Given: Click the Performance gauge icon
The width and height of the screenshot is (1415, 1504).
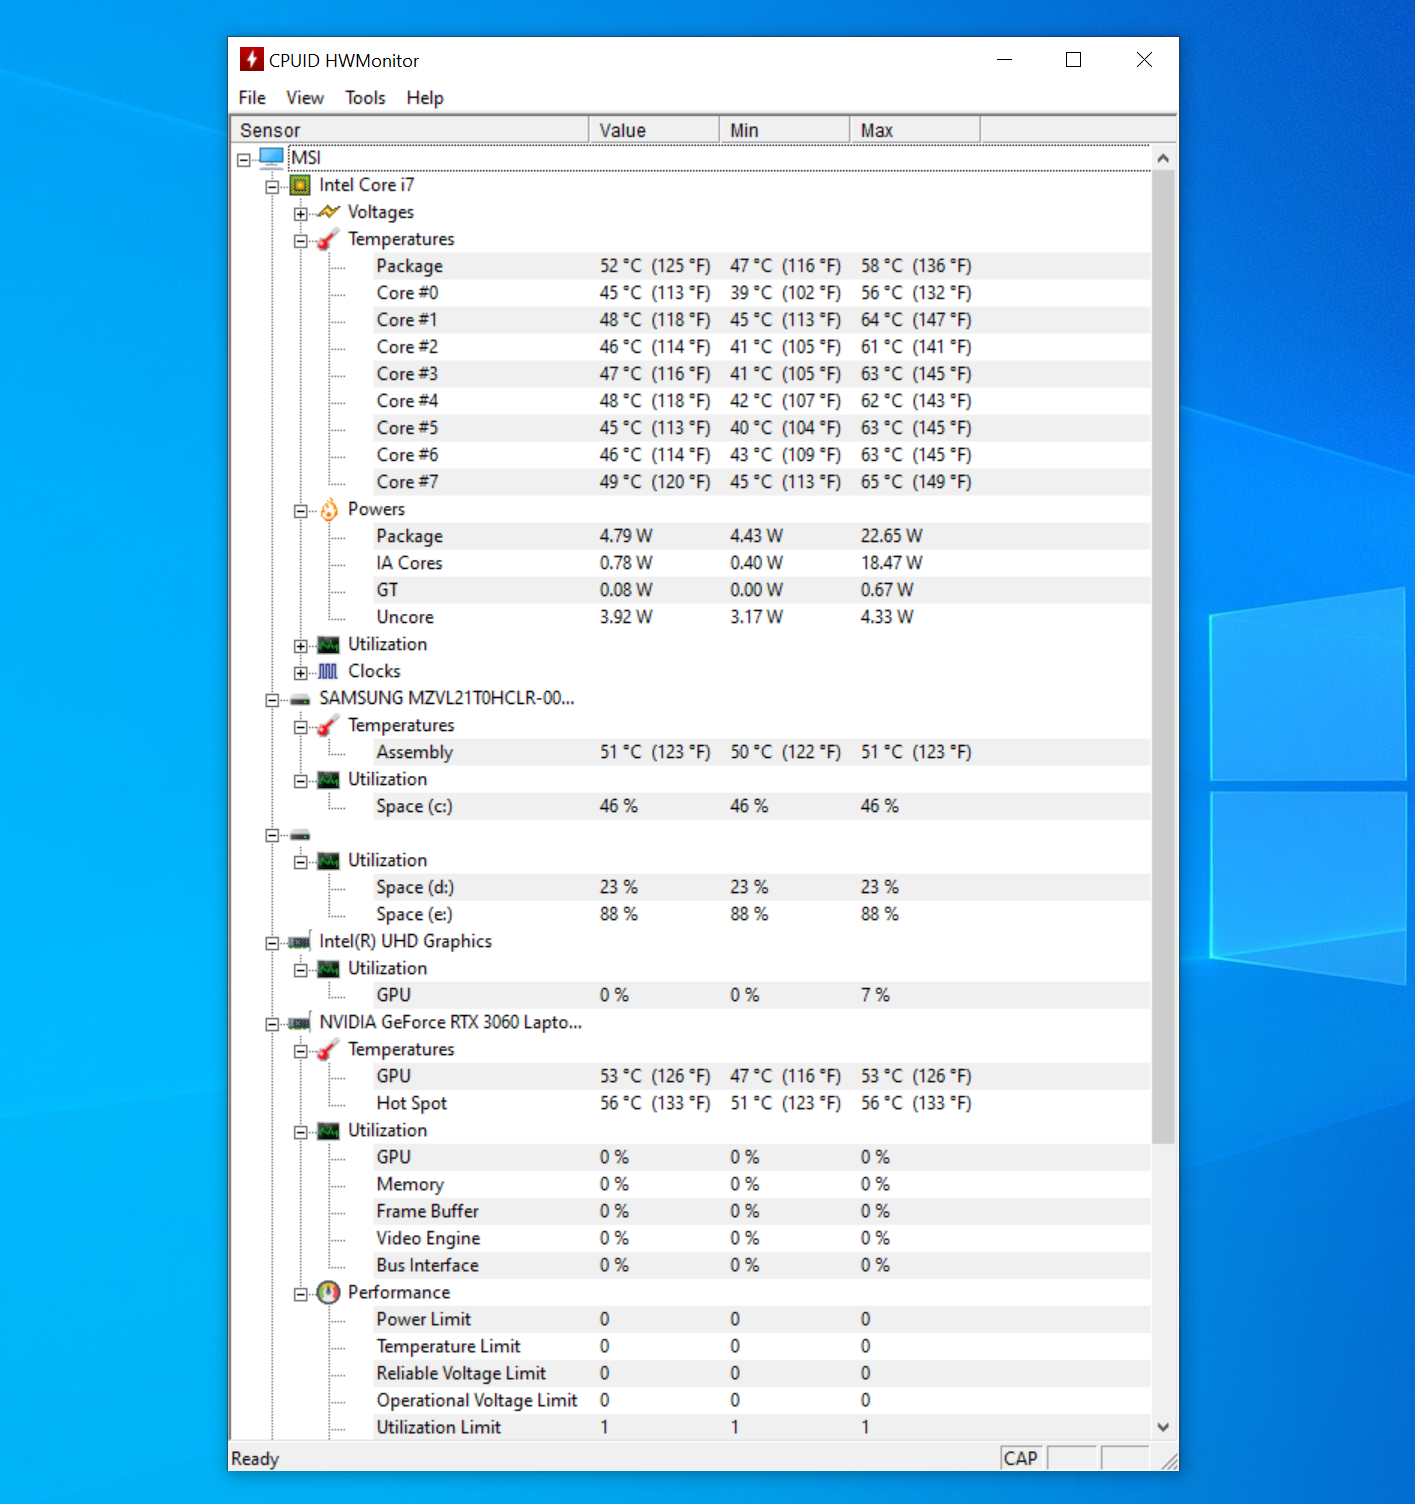Looking at the screenshot, I should click(328, 1292).
